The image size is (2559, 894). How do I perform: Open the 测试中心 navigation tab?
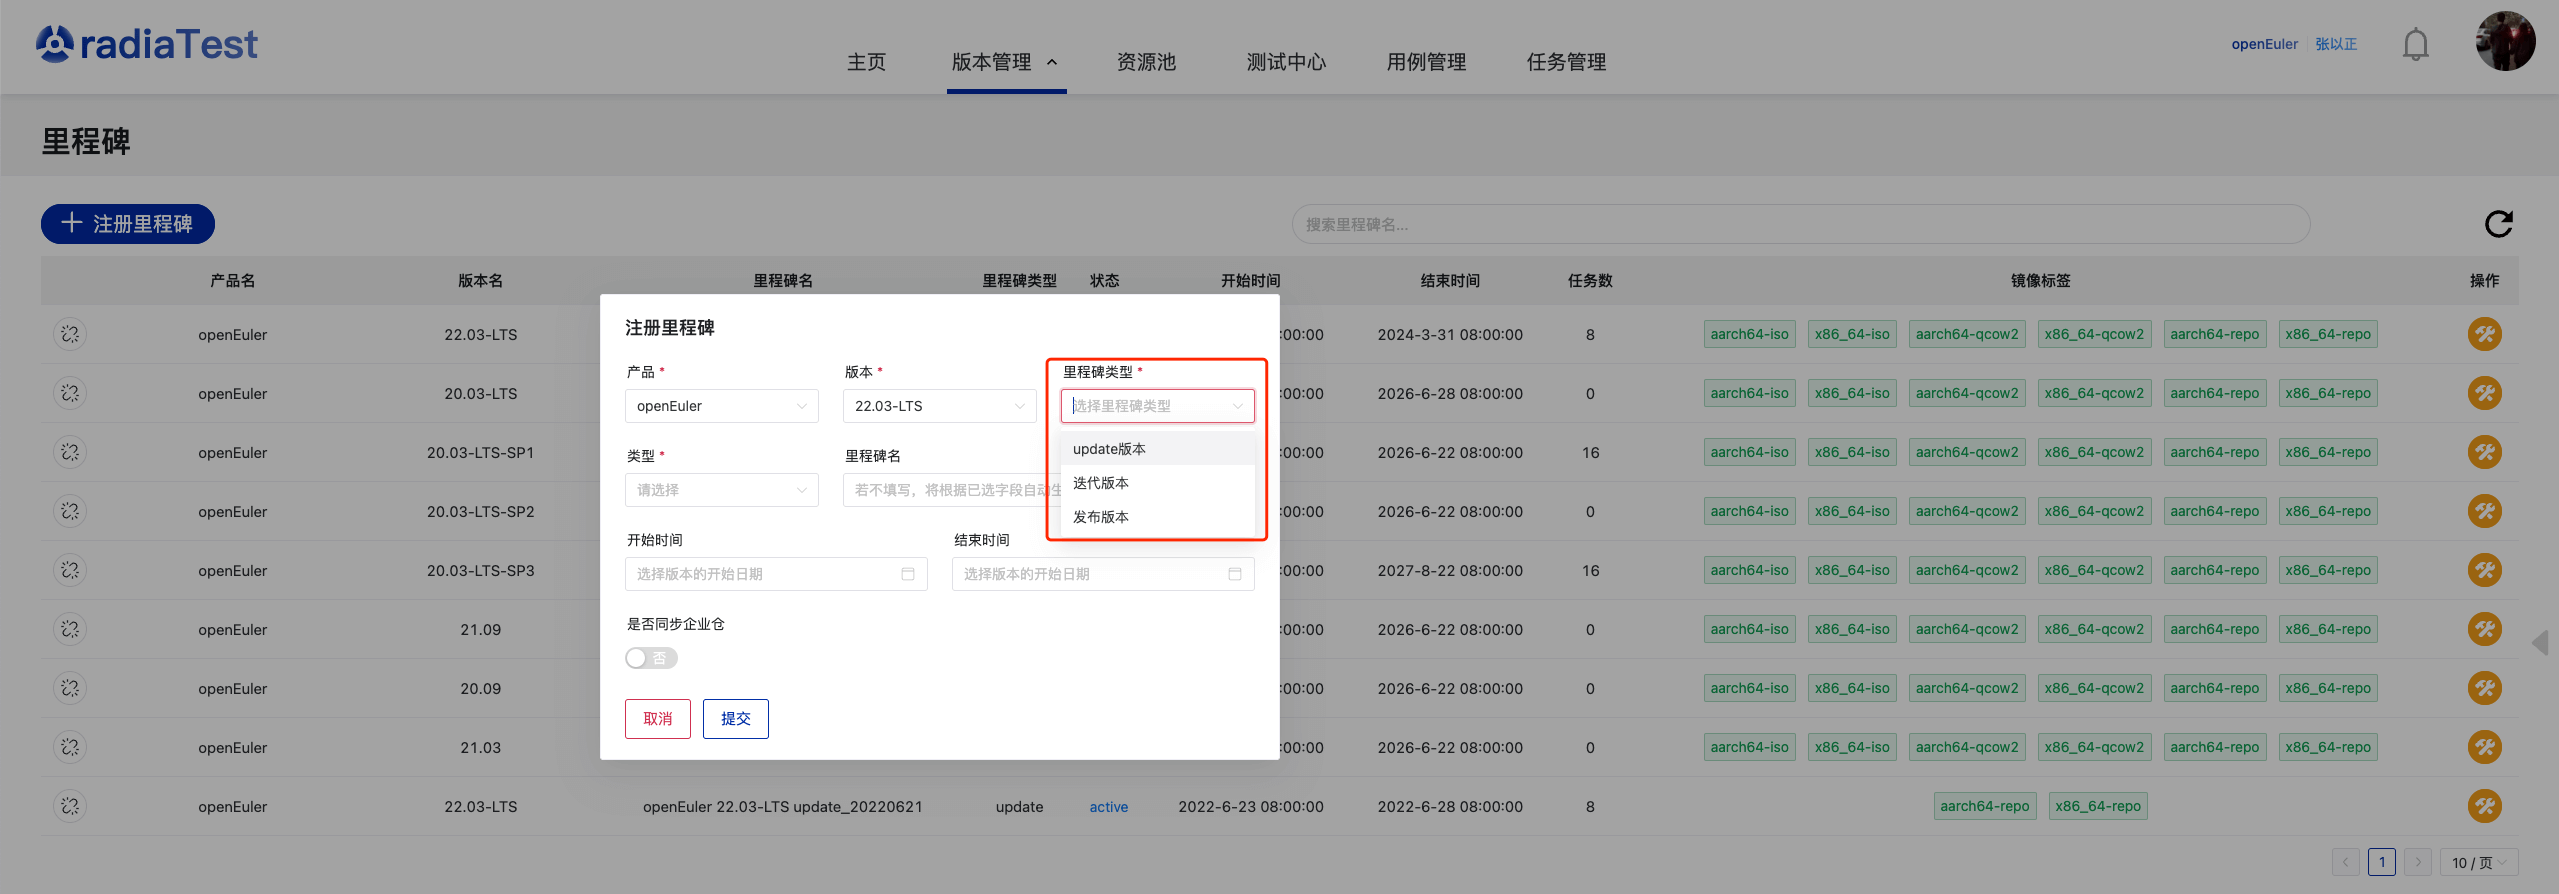[x=1286, y=62]
